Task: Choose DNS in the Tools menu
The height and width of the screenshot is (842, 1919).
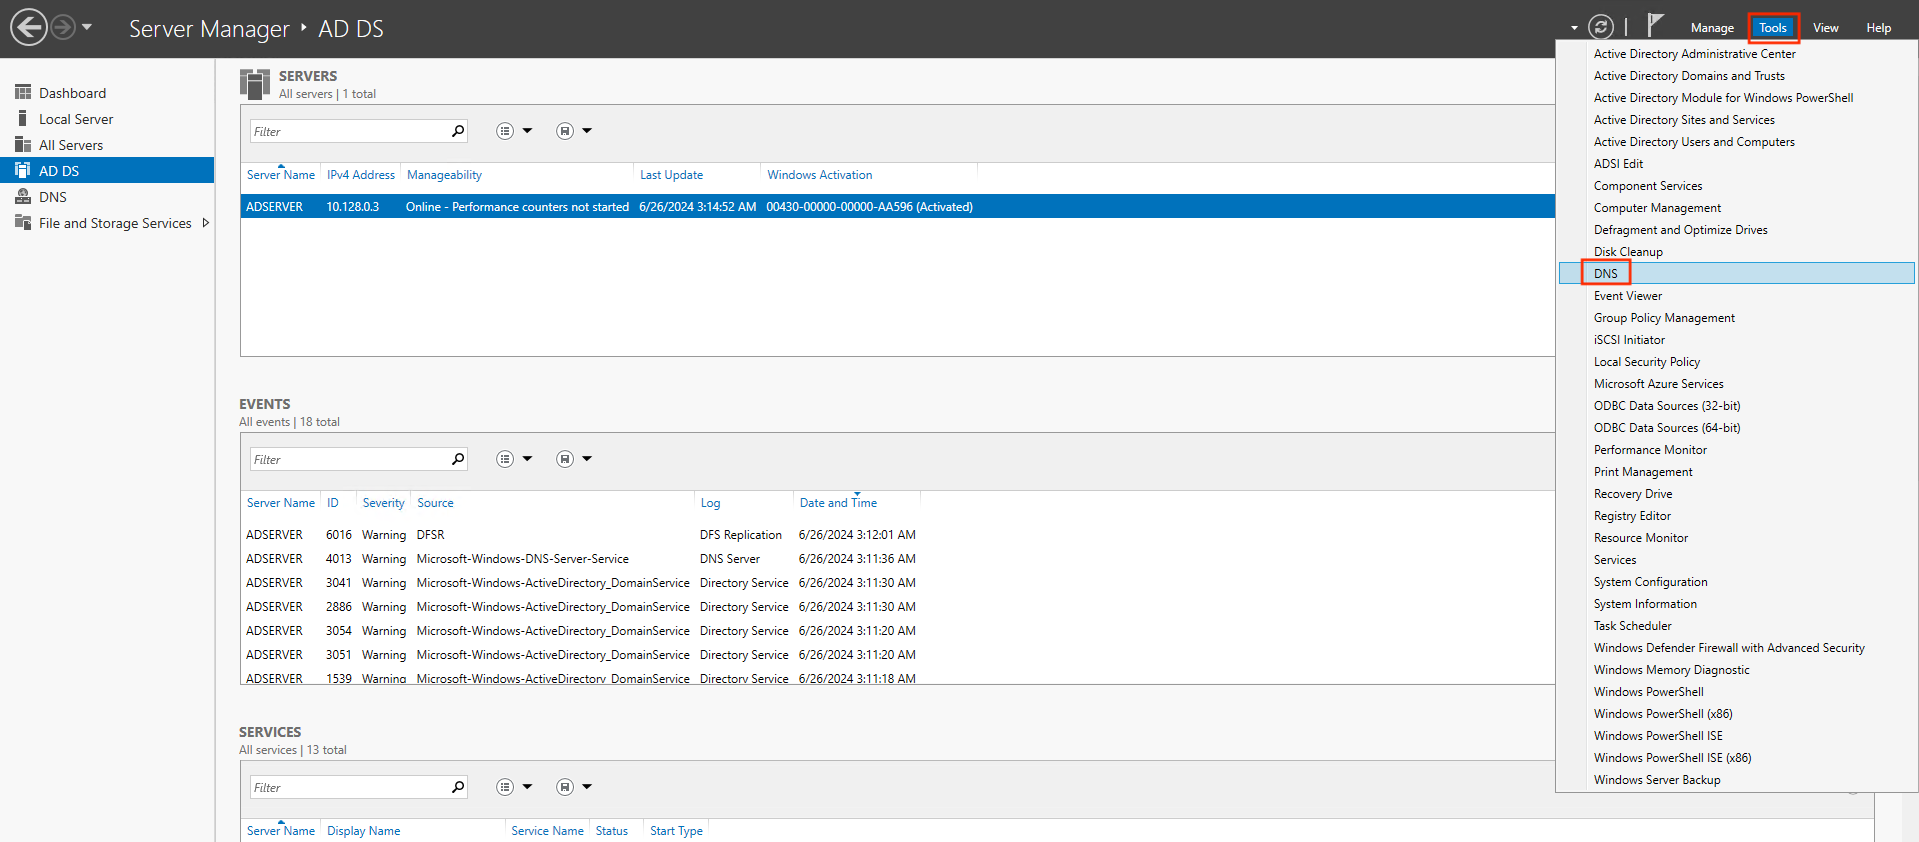Action: pos(1737,273)
